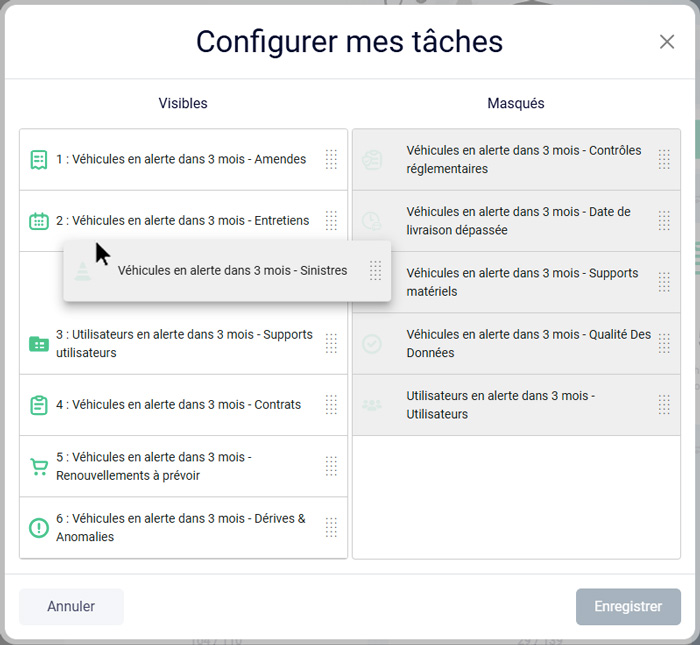
Task: Select the floating Sinistres task label
Action: [232, 270]
